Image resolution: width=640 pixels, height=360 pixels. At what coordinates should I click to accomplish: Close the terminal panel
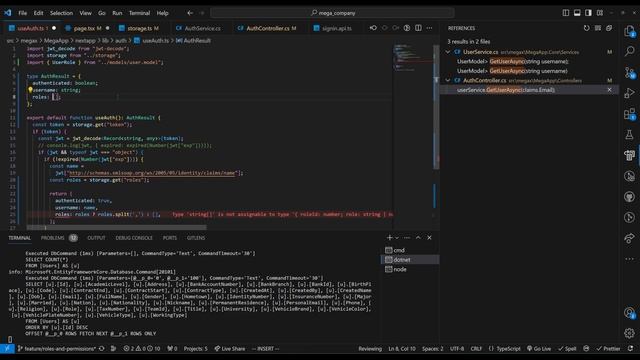pos(429,238)
